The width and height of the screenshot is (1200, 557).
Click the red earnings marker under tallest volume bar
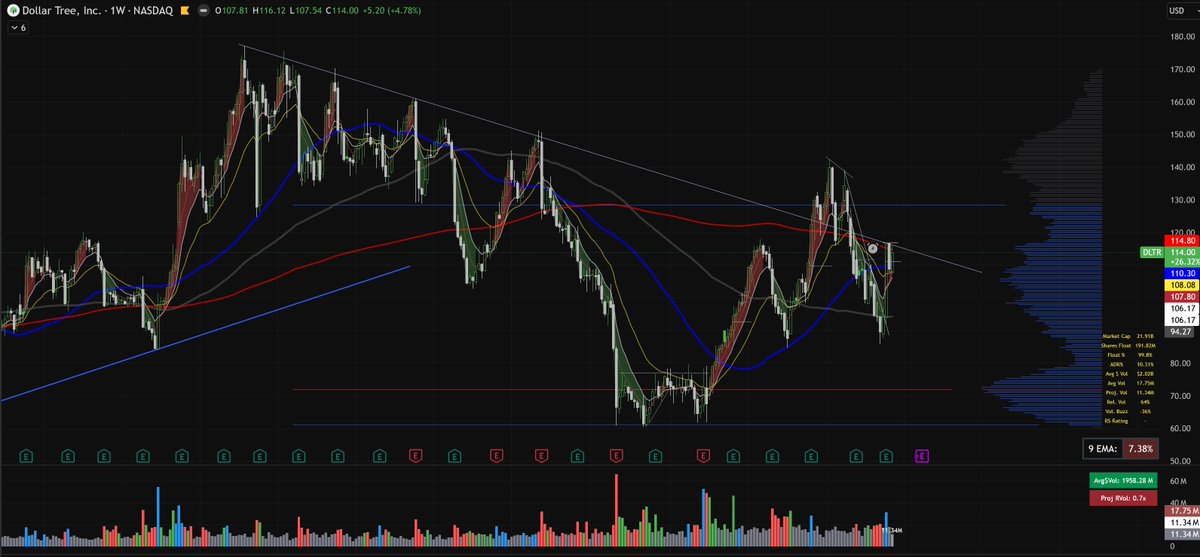615,455
